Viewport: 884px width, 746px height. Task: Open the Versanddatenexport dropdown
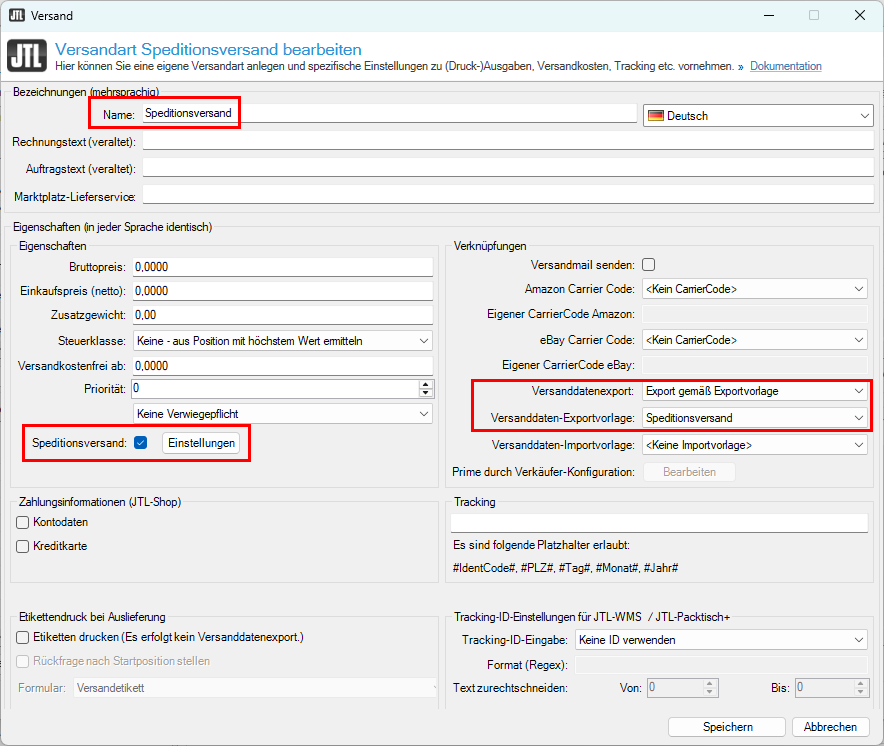[755, 391]
